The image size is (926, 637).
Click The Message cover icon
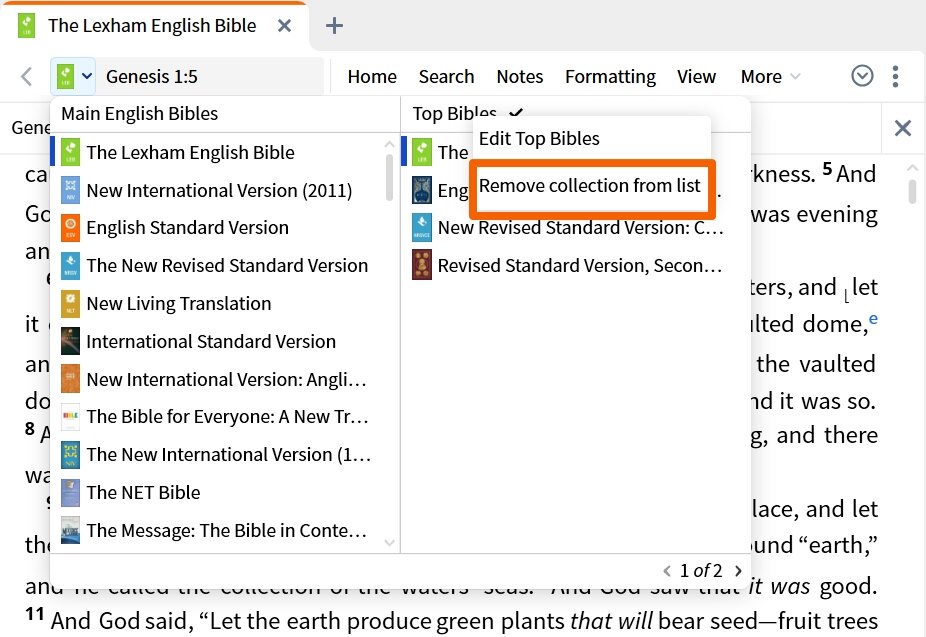pyautogui.click(x=70, y=530)
